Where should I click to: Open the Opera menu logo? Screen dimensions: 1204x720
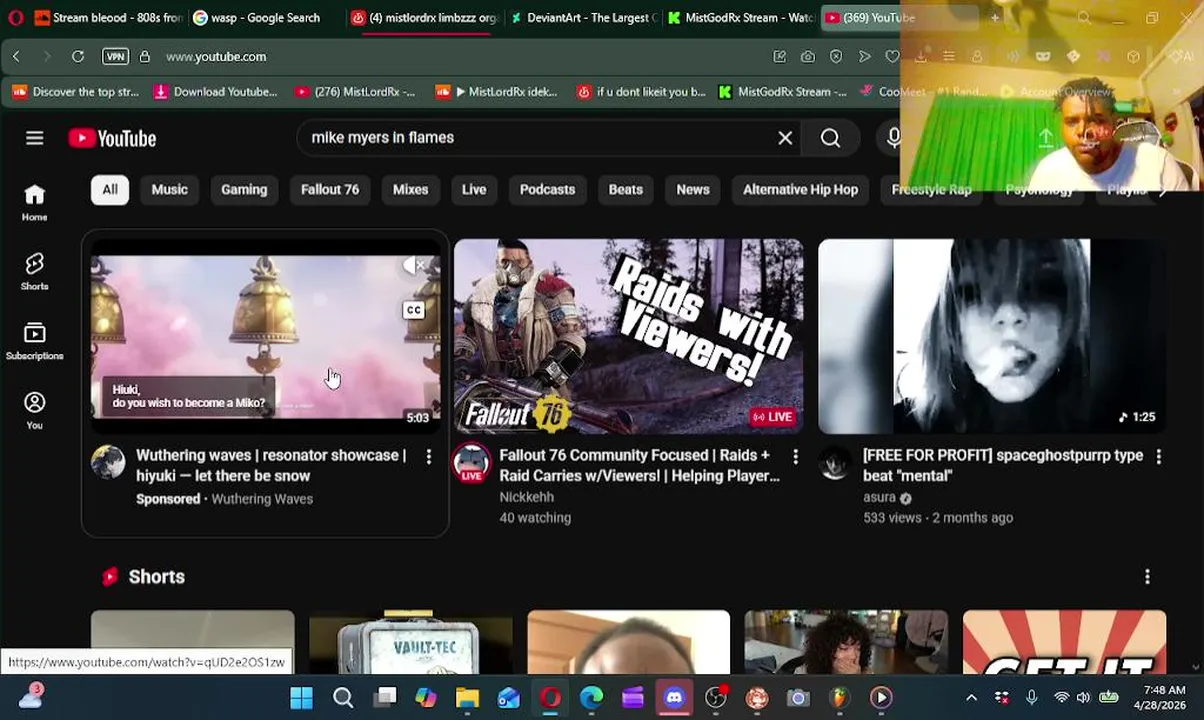click(x=15, y=18)
